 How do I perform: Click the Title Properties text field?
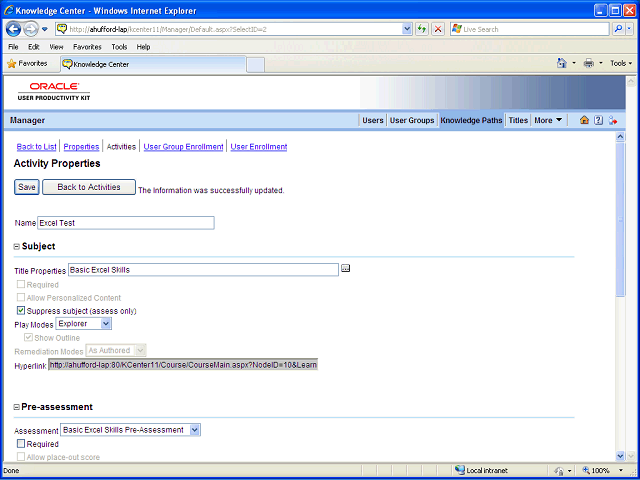coord(203,270)
